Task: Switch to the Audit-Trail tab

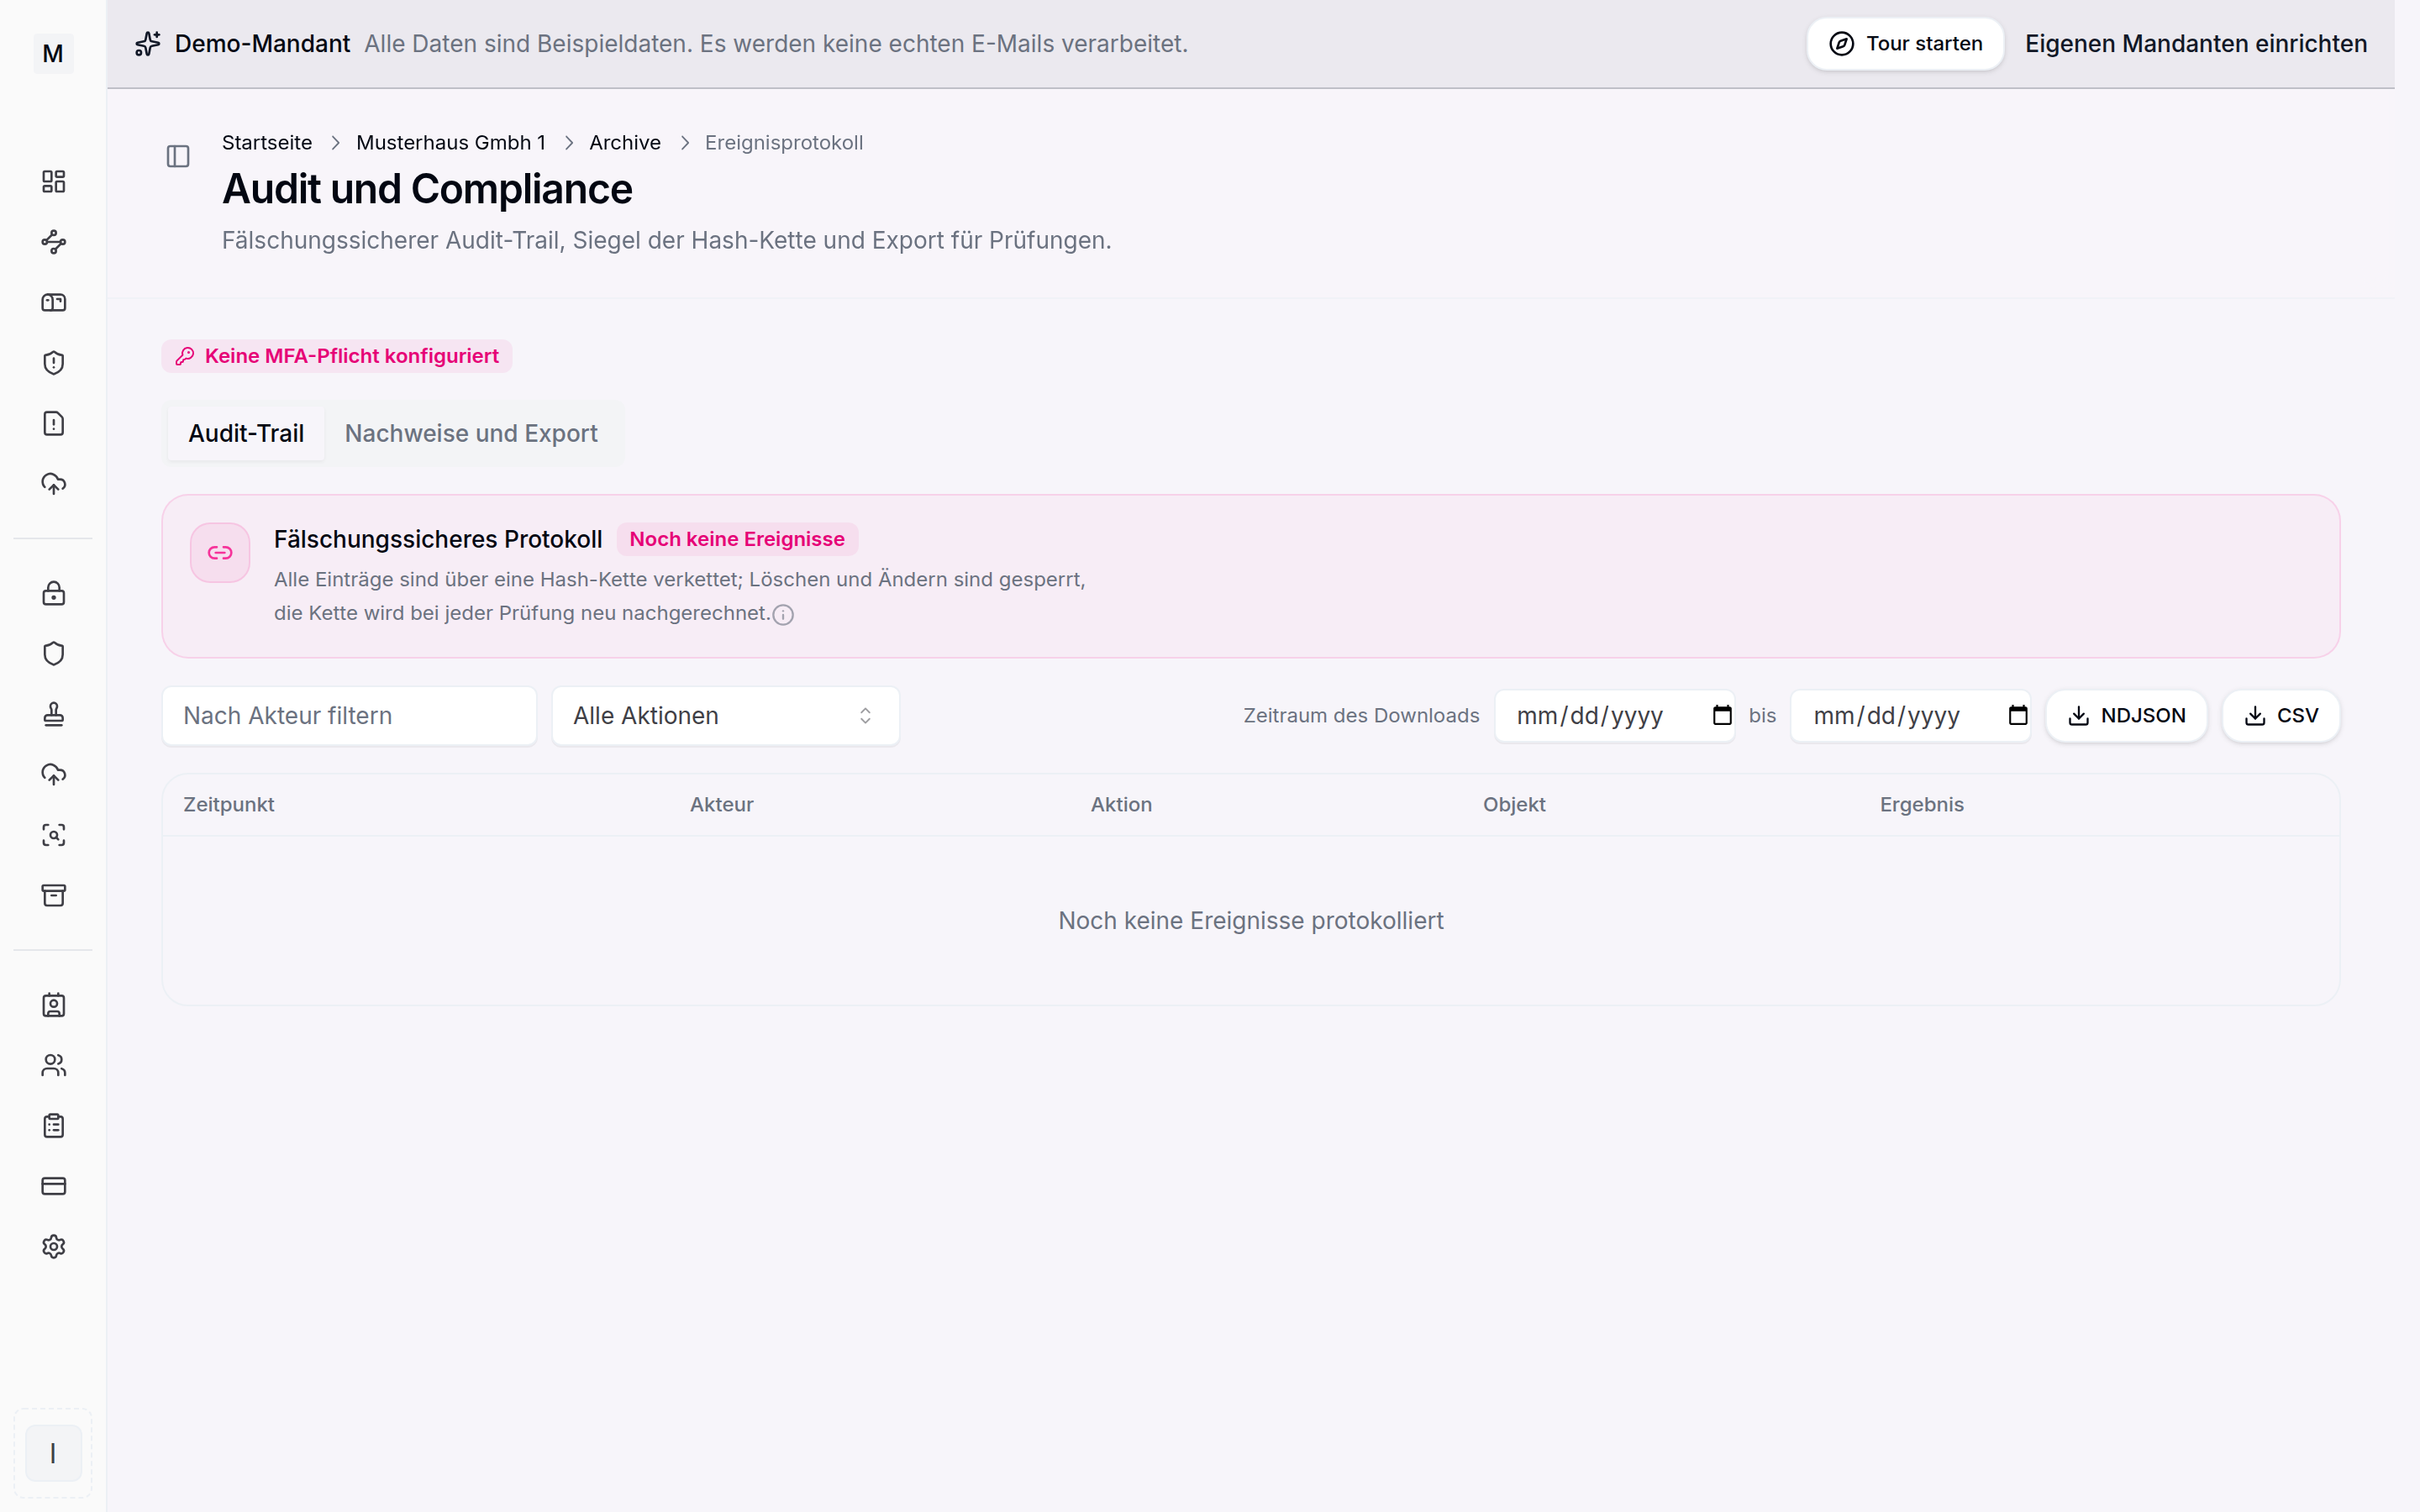Action: pos(246,433)
